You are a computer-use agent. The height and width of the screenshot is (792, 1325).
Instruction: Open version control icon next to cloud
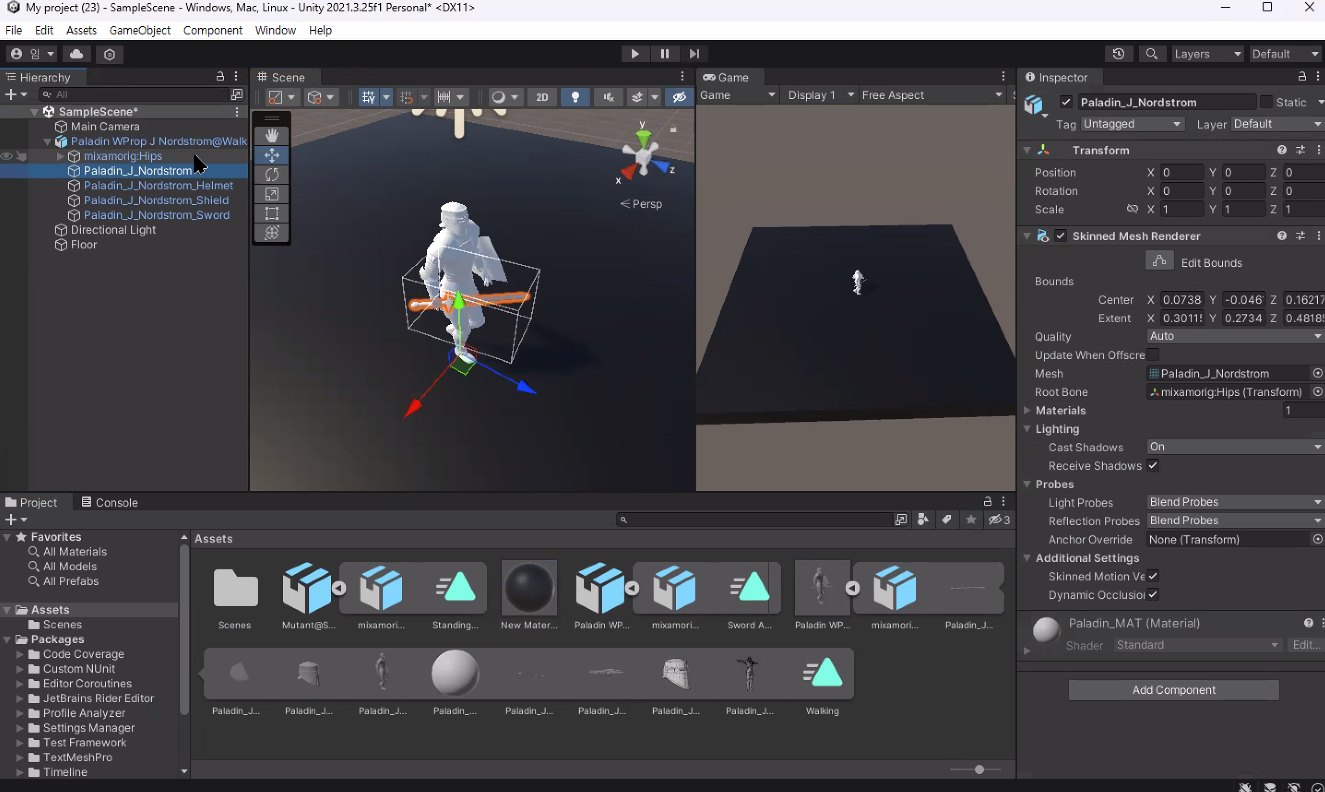[x=110, y=54]
